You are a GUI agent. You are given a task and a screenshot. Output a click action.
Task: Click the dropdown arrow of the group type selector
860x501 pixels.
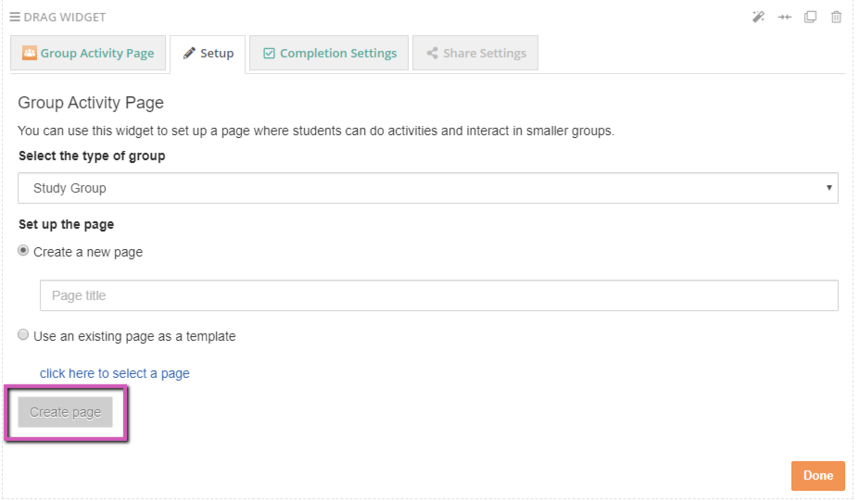(829, 188)
